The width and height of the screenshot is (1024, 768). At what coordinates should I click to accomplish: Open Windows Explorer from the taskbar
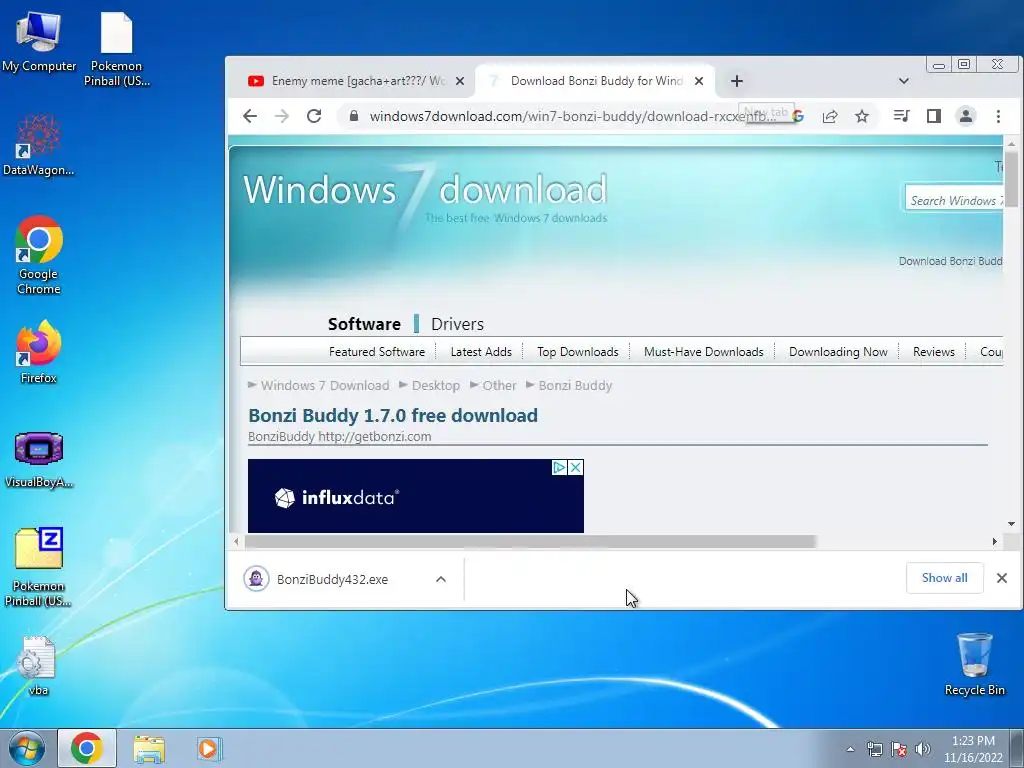pos(149,748)
